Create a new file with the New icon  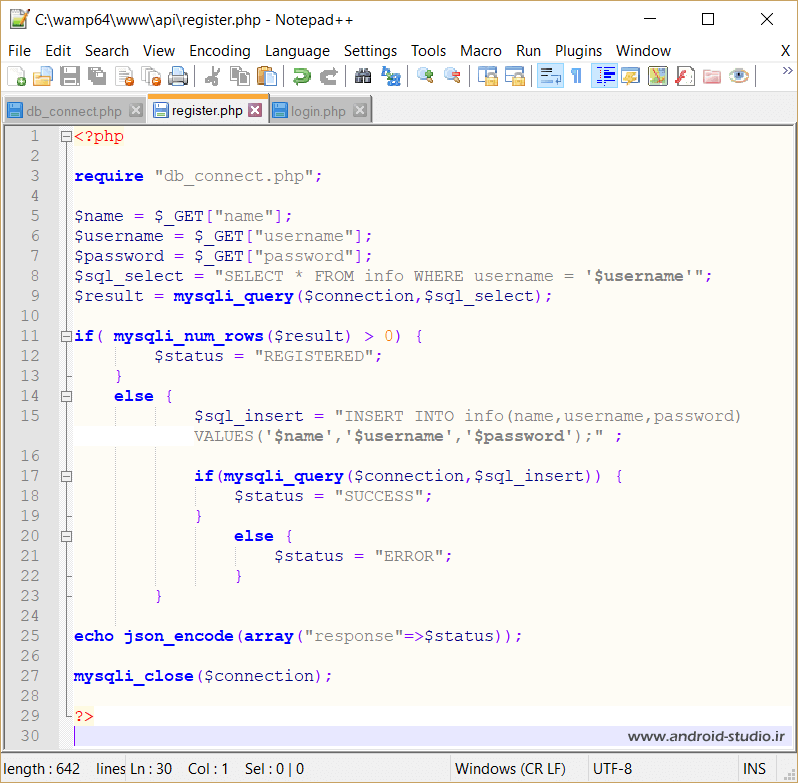coord(16,76)
